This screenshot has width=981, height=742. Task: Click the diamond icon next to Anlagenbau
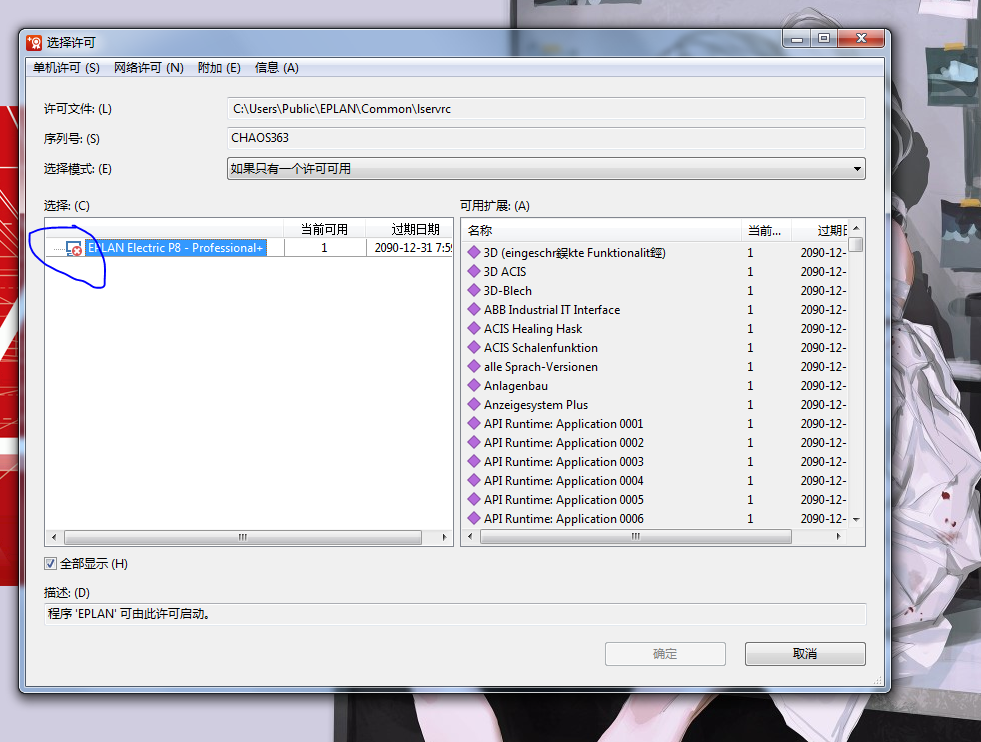click(474, 385)
